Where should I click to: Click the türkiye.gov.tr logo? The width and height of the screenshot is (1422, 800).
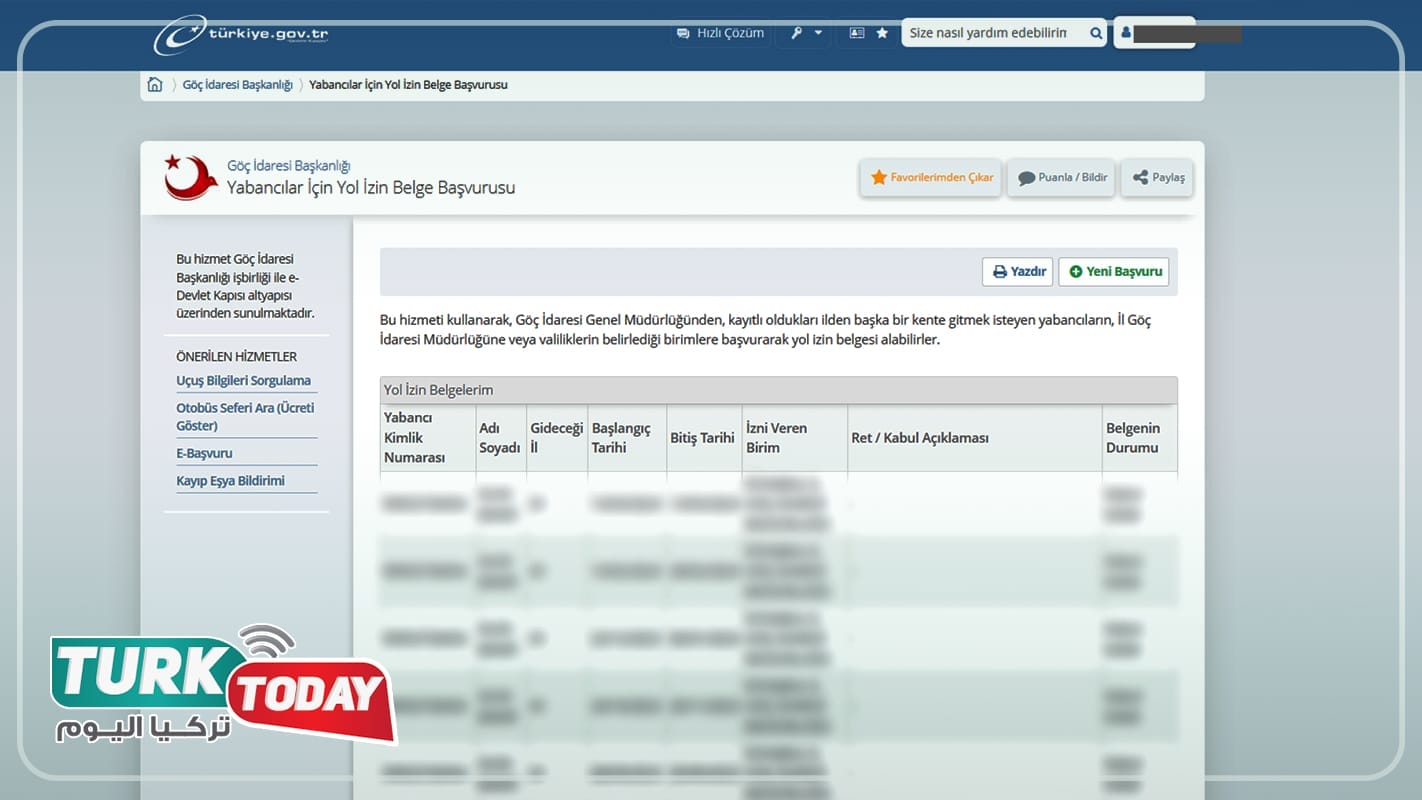[241, 34]
